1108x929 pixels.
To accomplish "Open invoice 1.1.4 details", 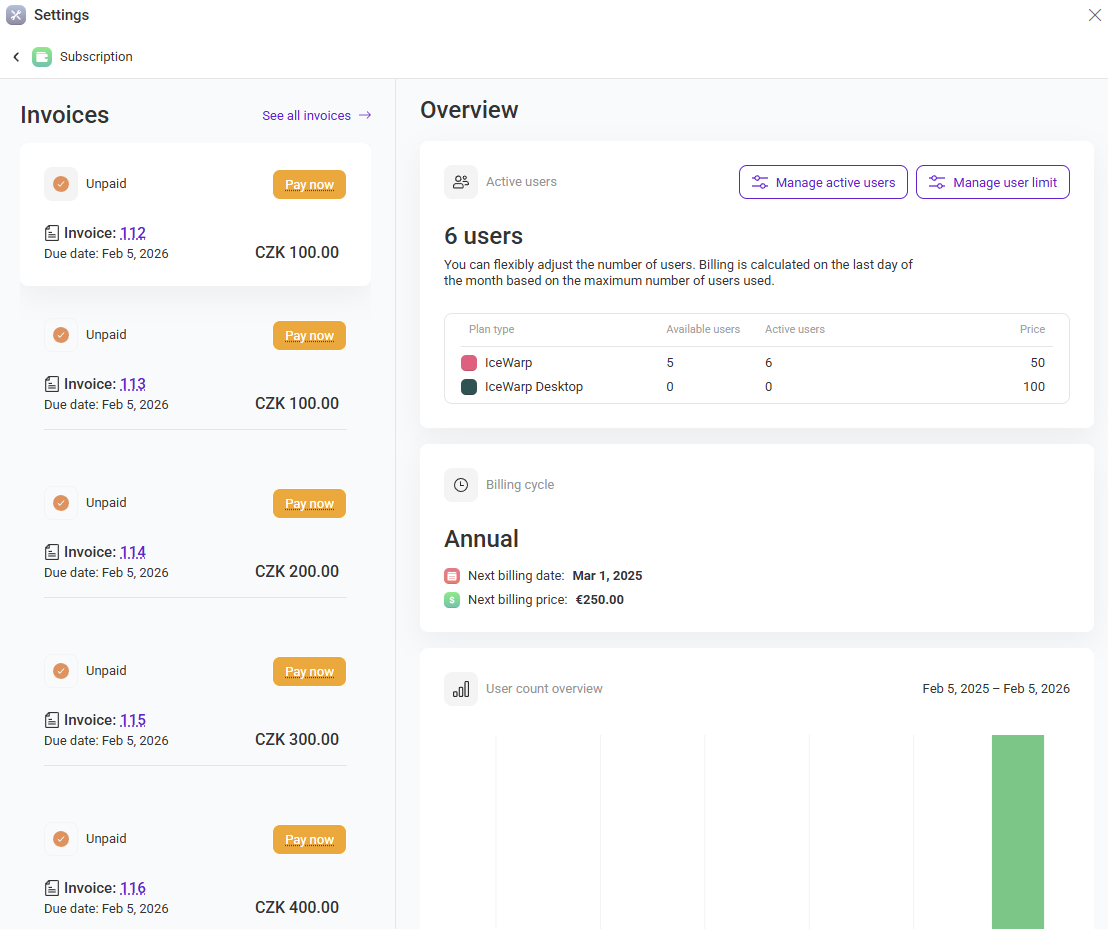I will (133, 551).
